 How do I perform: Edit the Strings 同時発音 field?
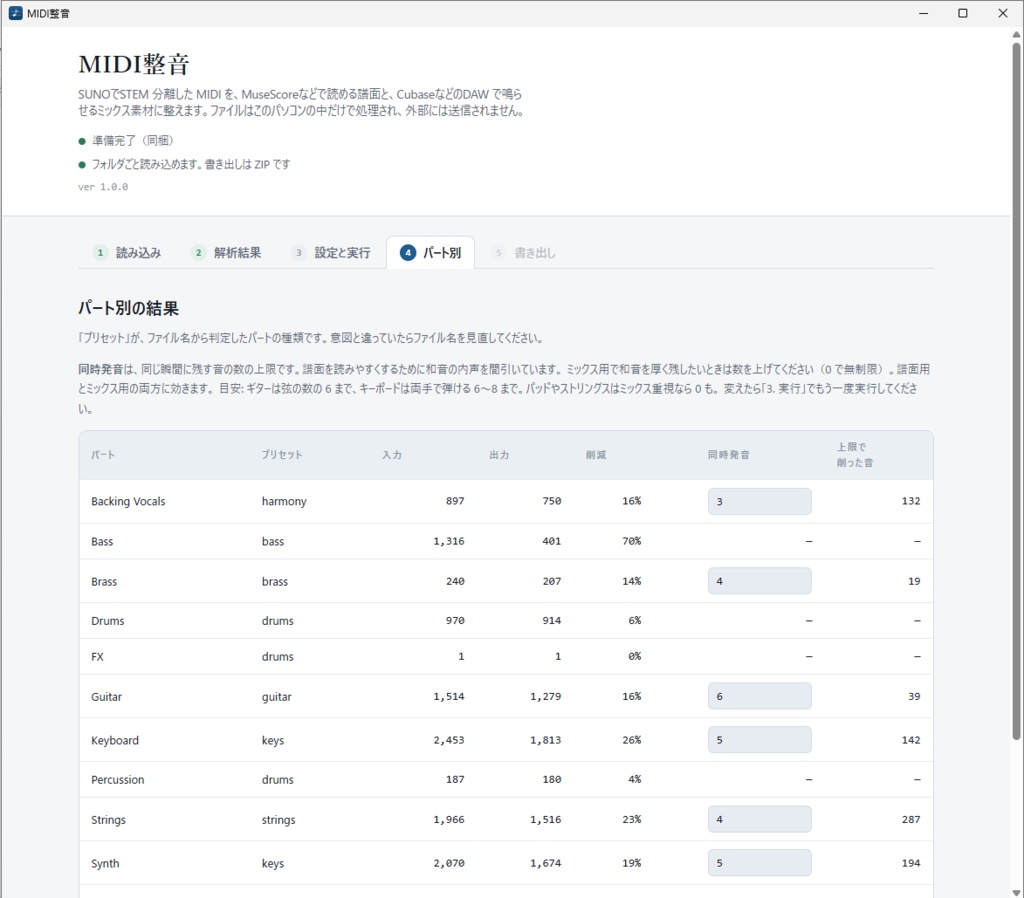[x=760, y=819]
